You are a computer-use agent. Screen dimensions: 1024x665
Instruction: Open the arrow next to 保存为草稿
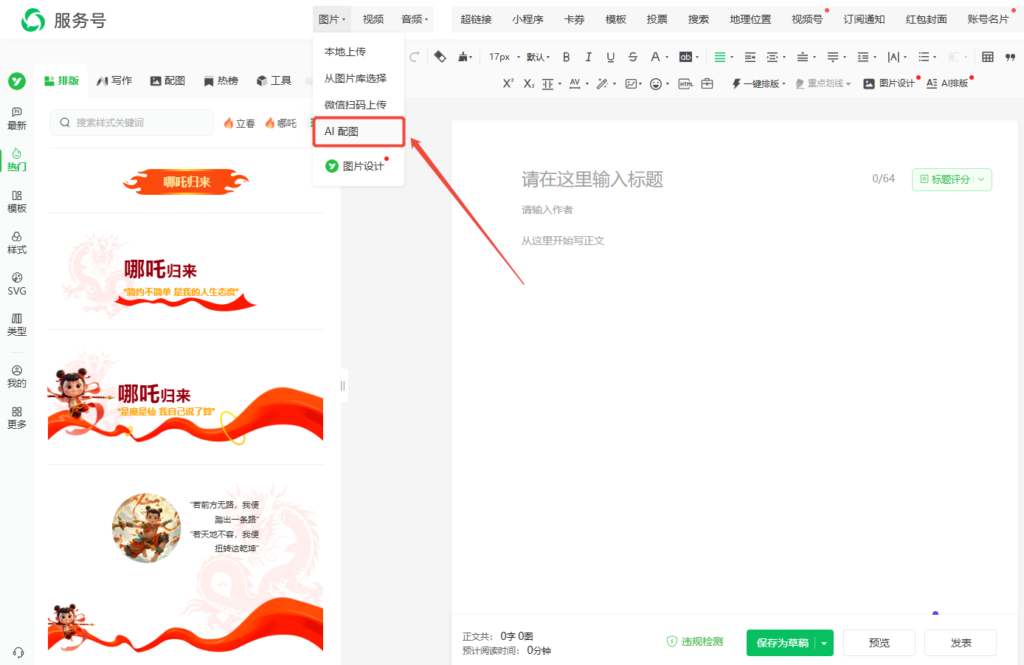pos(824,643)
